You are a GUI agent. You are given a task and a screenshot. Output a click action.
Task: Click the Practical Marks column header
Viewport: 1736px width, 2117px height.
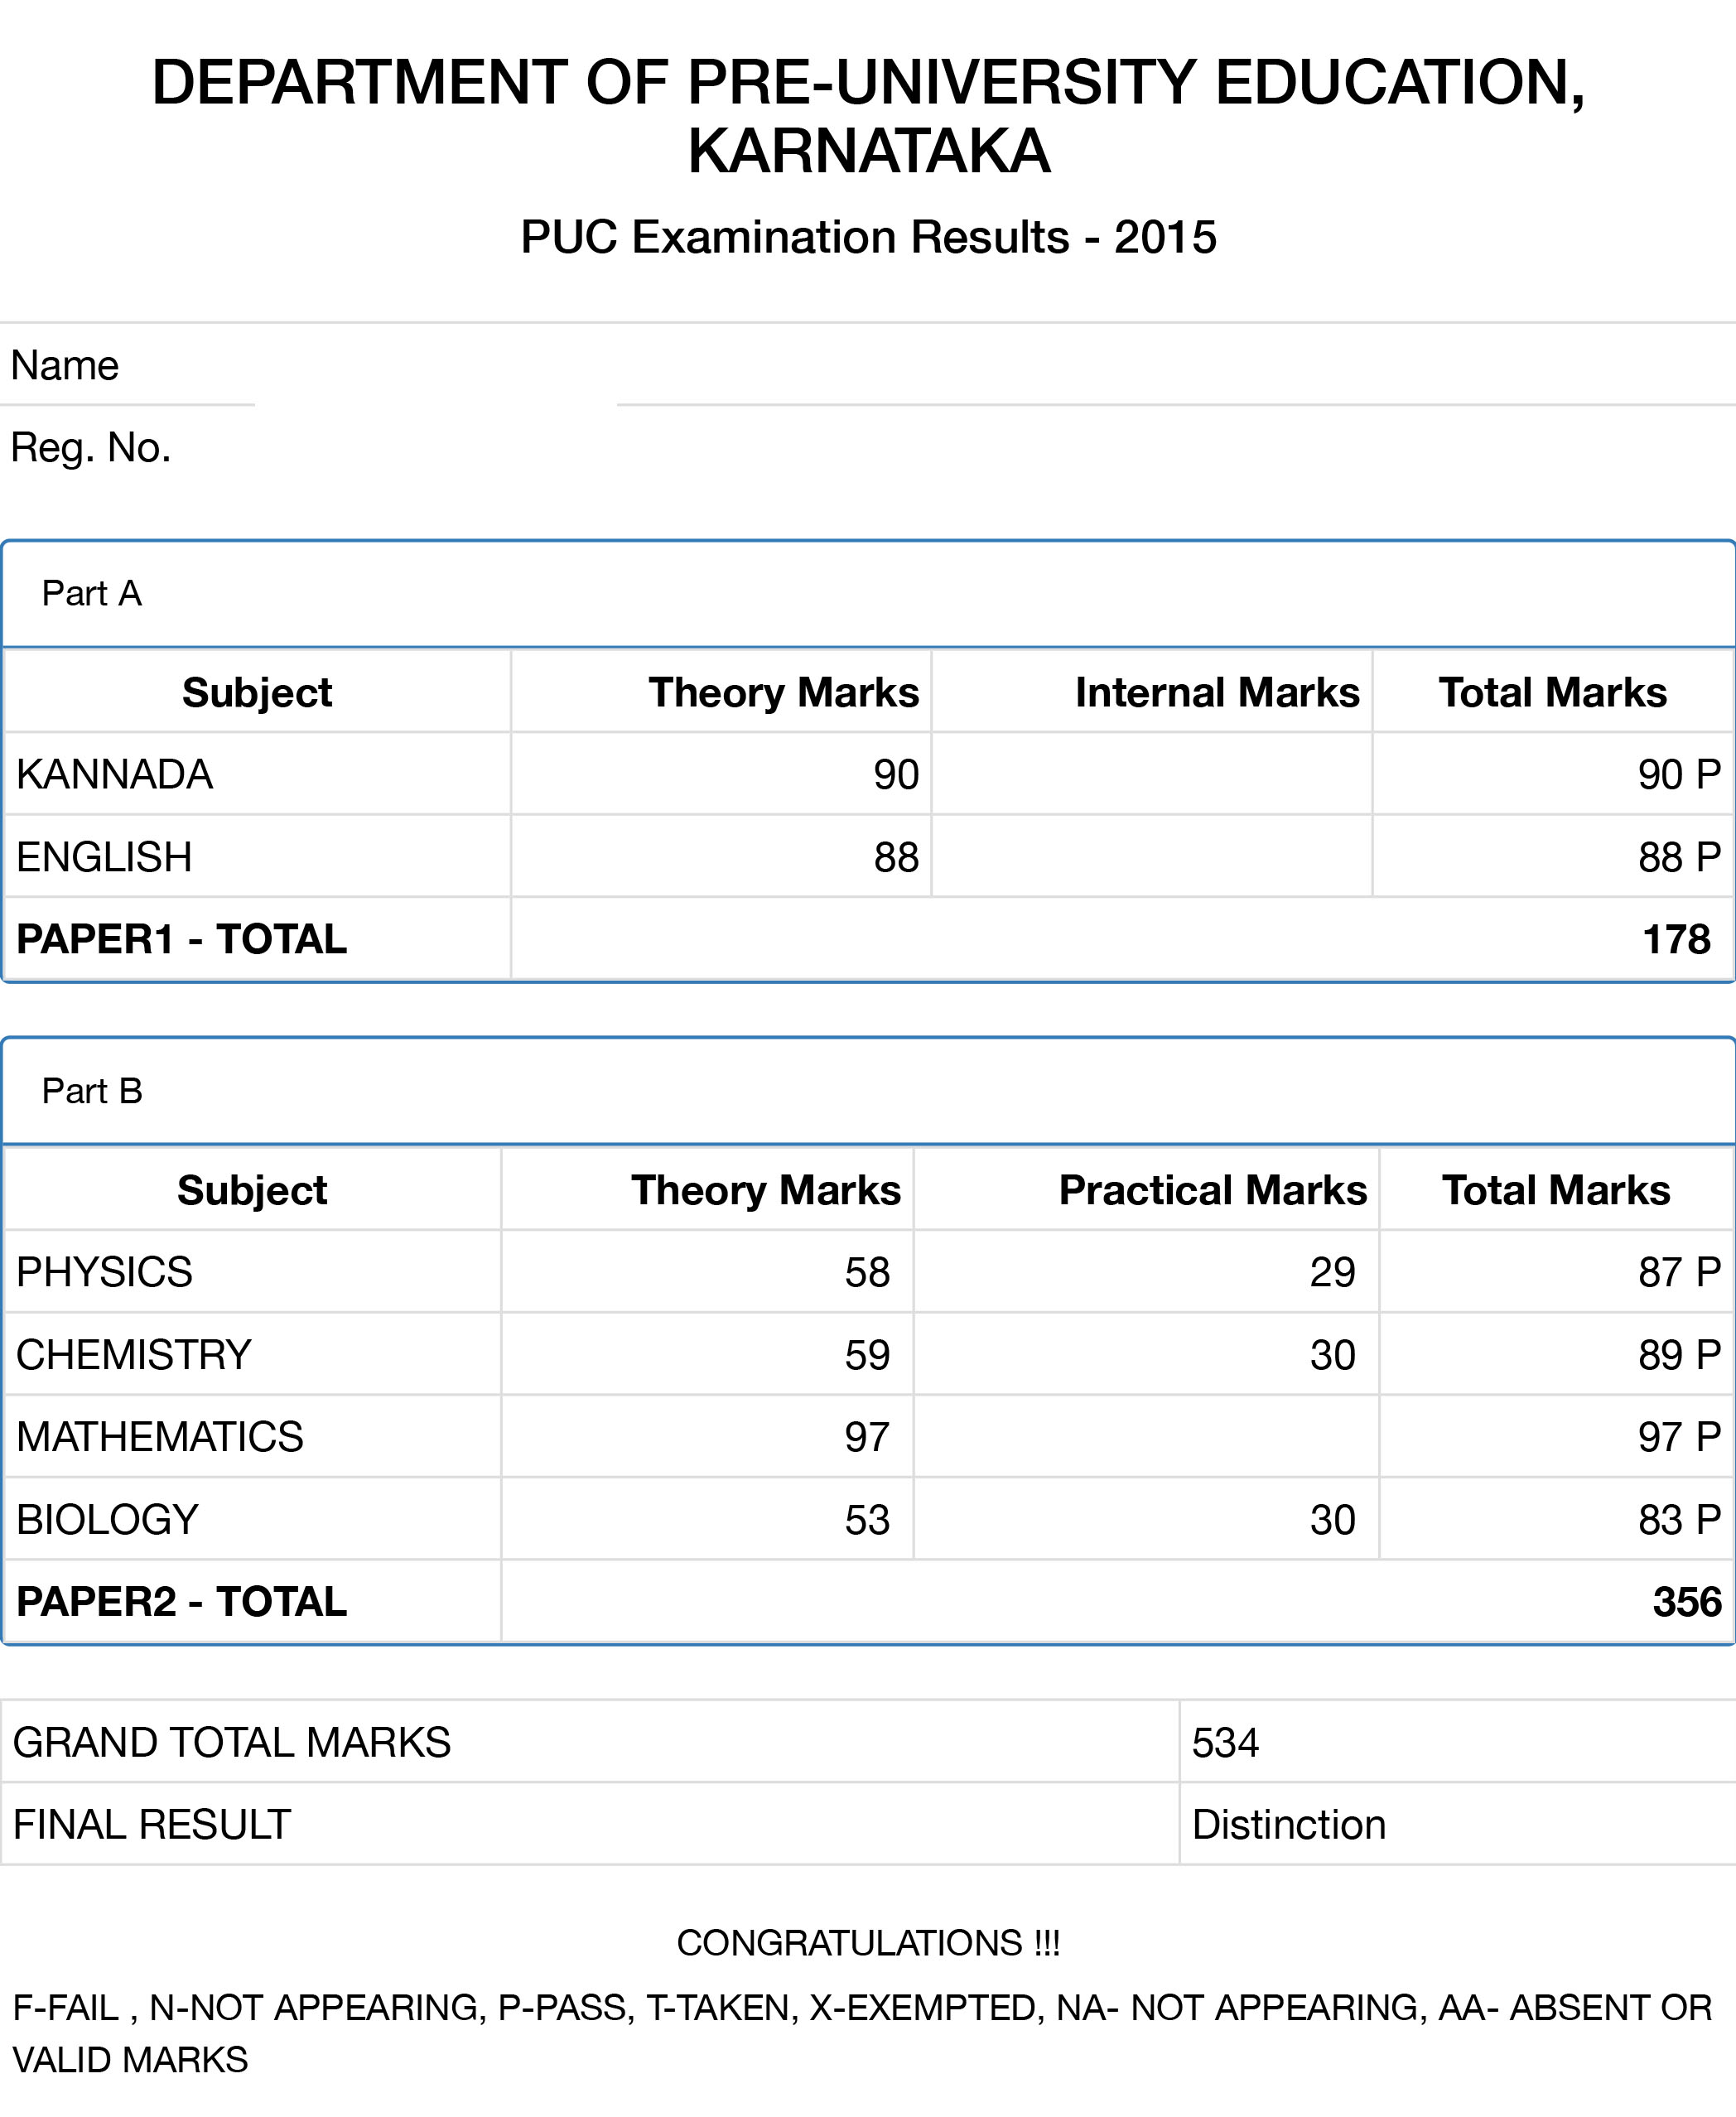(1212, 1190)
